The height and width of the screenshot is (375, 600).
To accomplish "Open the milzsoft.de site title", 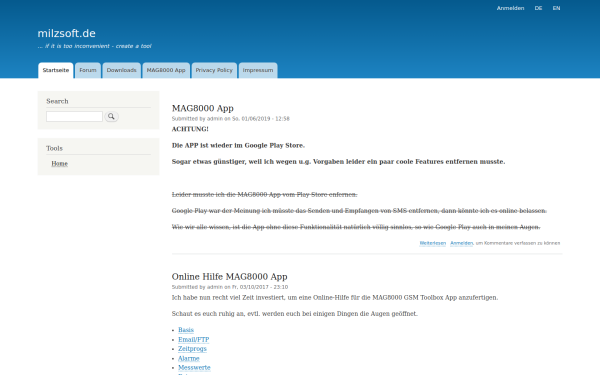I will coord(67,33).
